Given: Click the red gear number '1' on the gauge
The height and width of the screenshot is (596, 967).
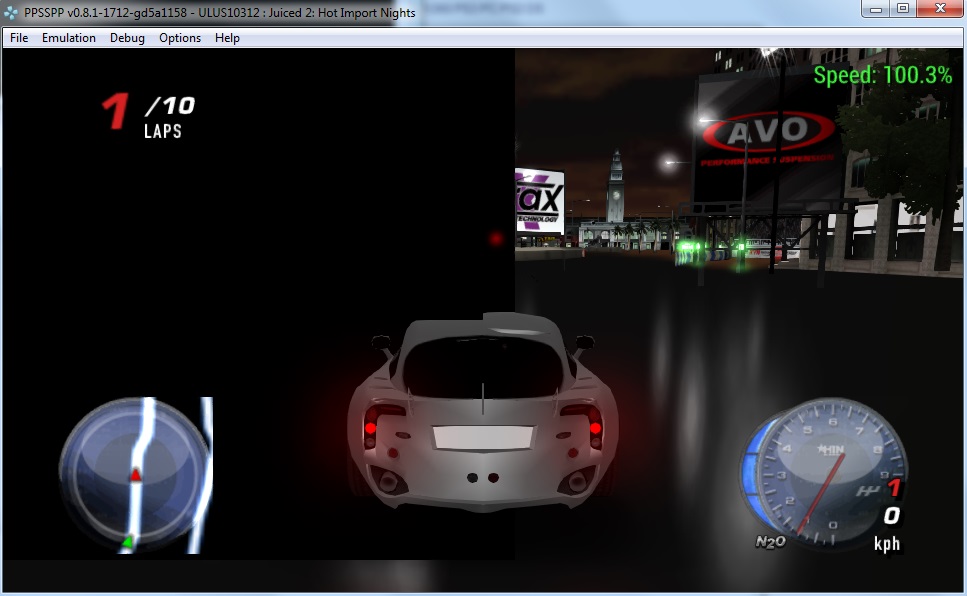Looking at the screenshot, I should coord(895,488).
